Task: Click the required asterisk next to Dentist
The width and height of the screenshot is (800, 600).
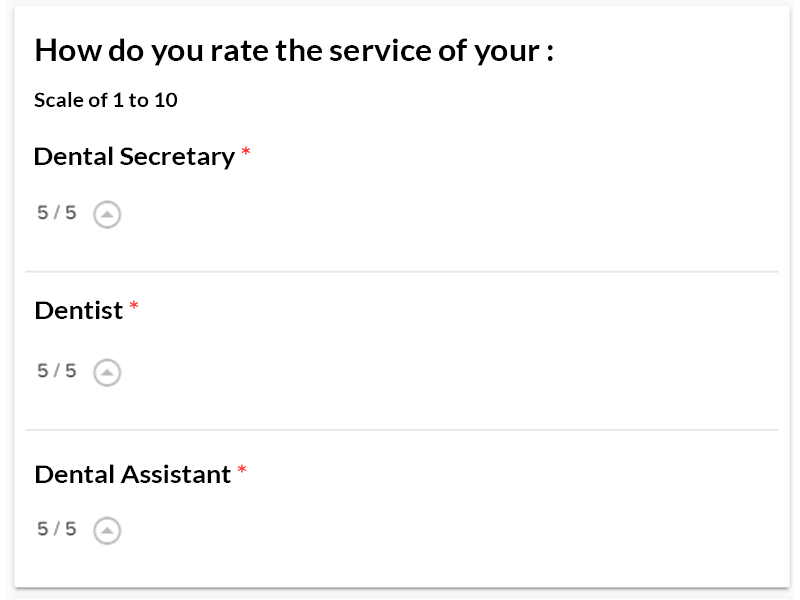Action: [134, 308]
